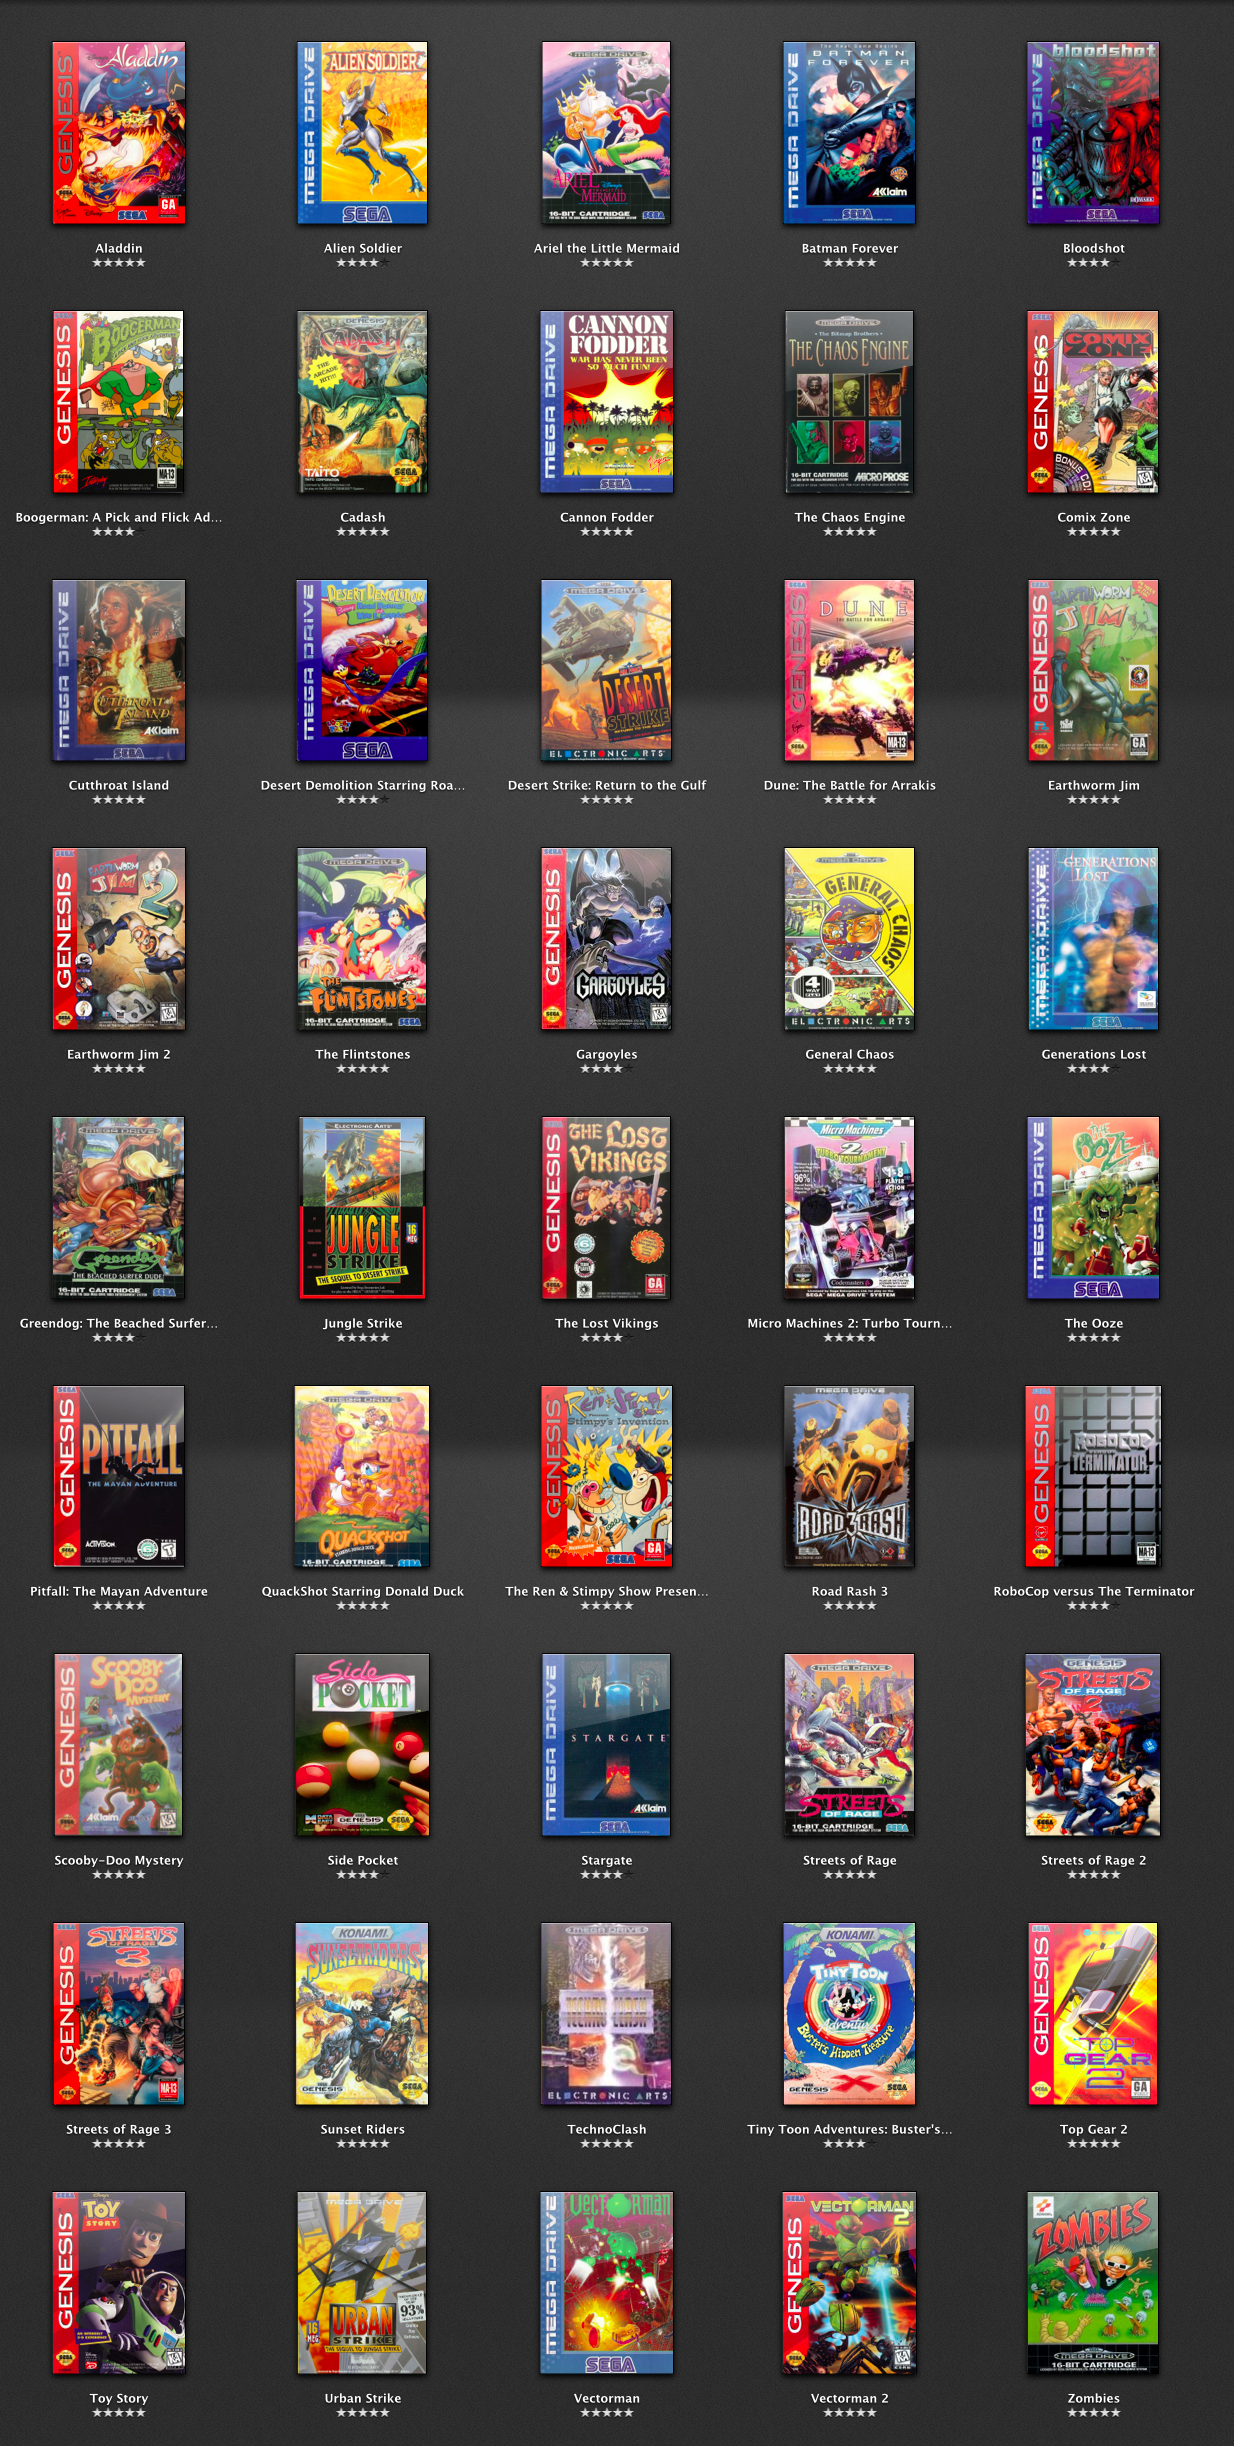Select The Ooze game cover
Image resolution: width=1234 pixels, height=2446 pixels.
[x=1093, y=1208]
